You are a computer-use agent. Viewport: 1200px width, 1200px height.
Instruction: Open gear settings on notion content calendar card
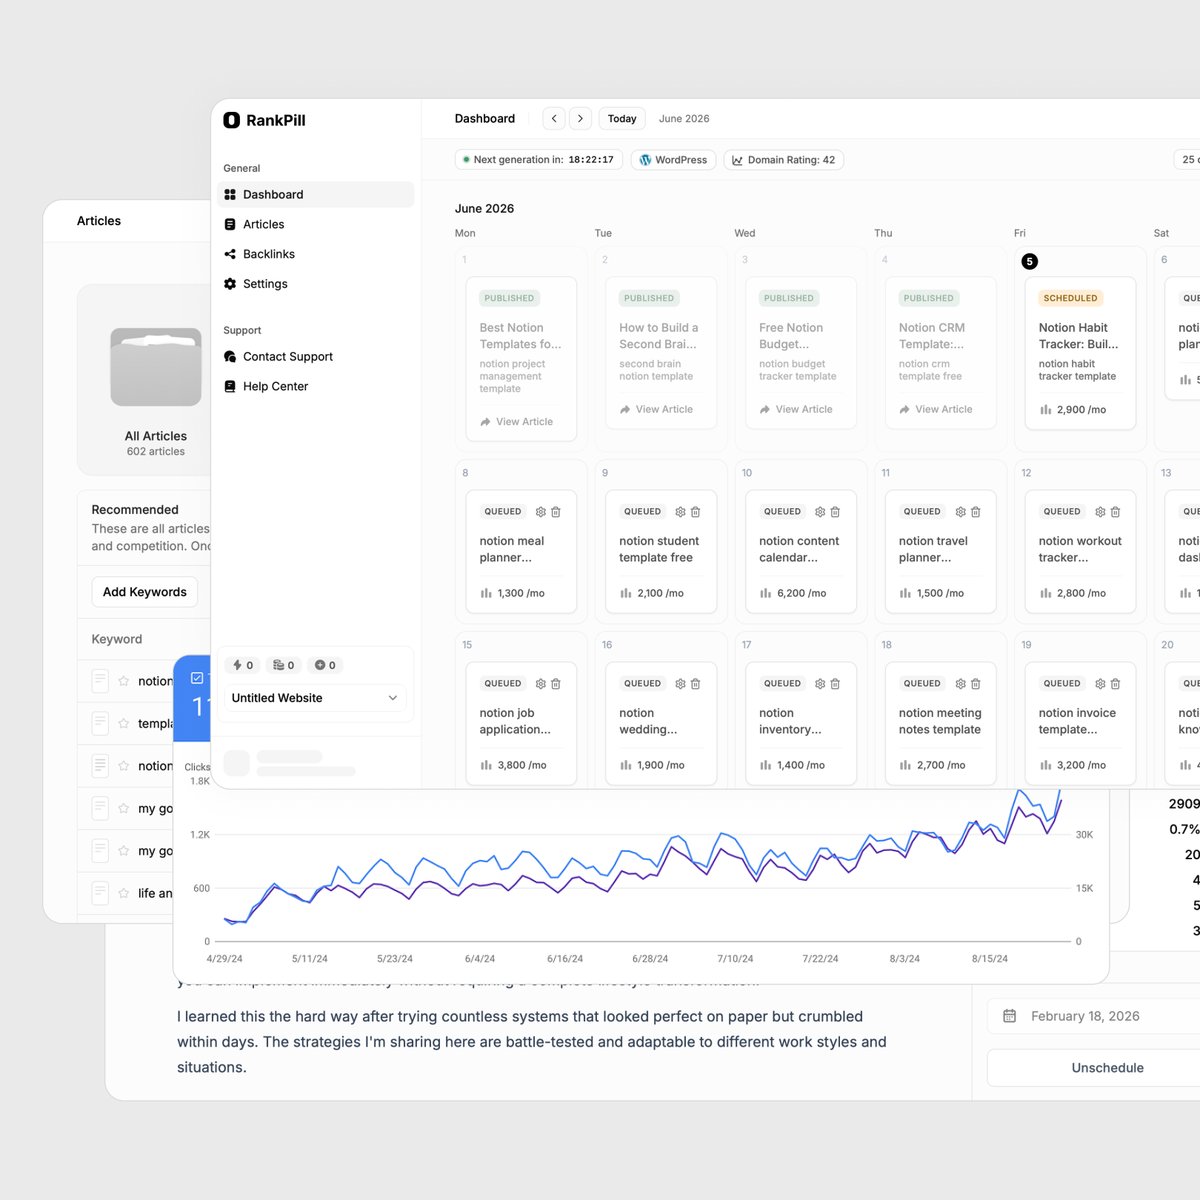click(820, 512)
